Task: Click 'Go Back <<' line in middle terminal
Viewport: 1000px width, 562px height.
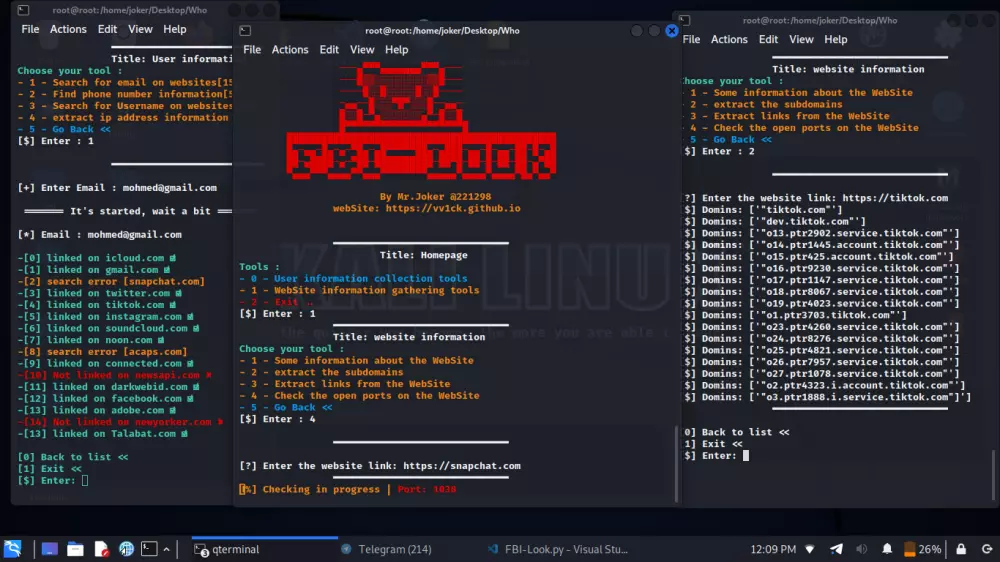Action: pos(286,407)
